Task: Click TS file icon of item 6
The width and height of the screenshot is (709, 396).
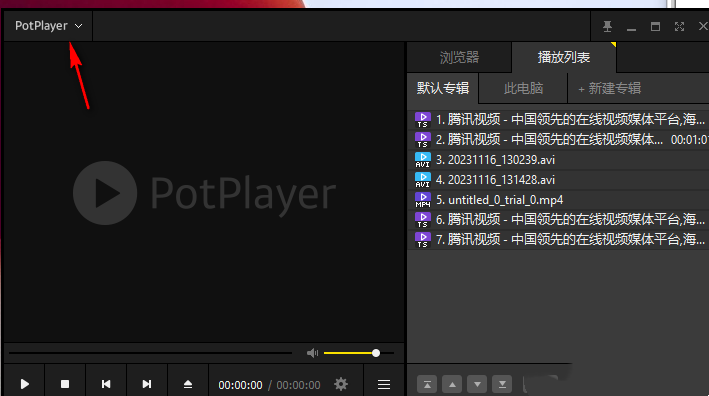Action: click(x=423, y=220)
